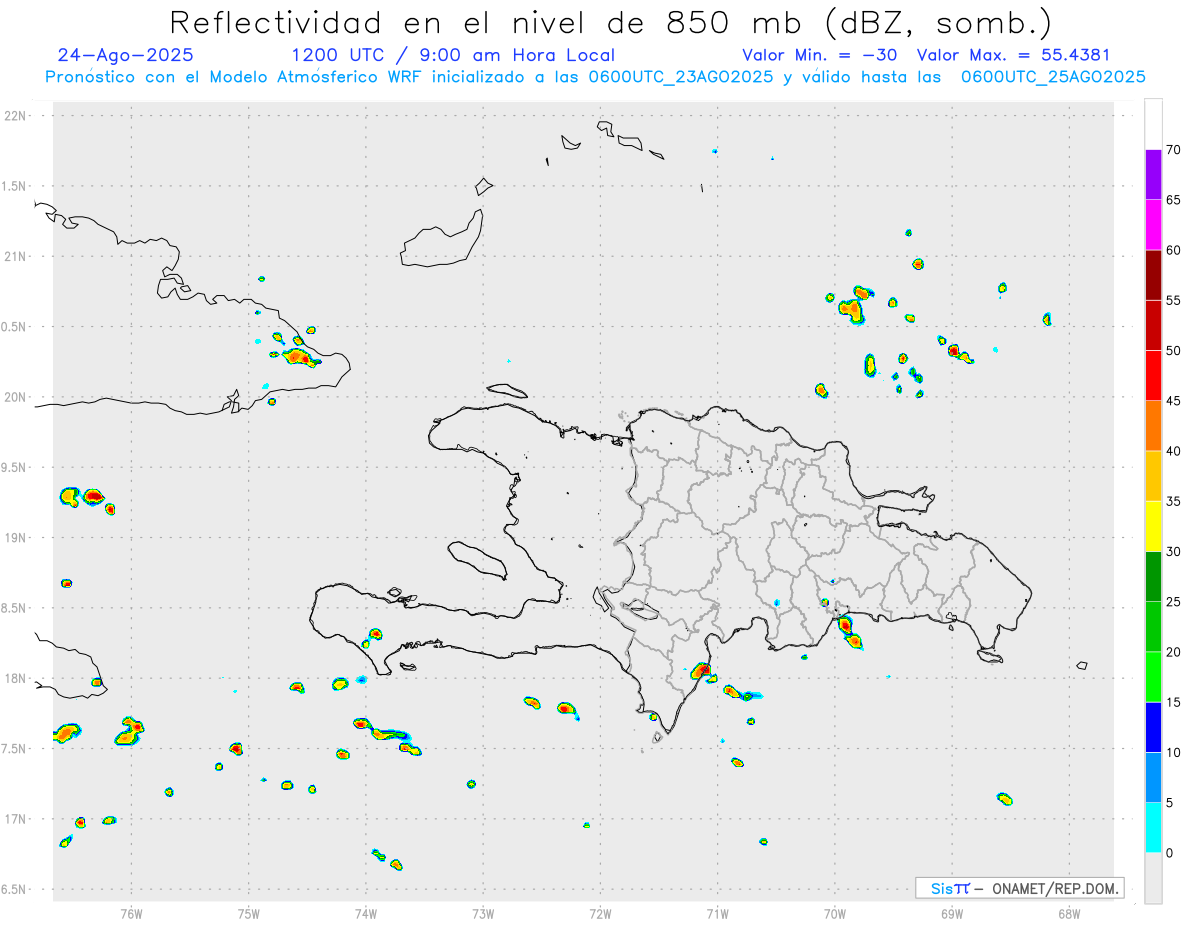Image resolution: width=1200 pixels, height=927 pixels.
Task: Pick the dark green 25-30 dBZ legend swatch
Action: pos(1154,577)
